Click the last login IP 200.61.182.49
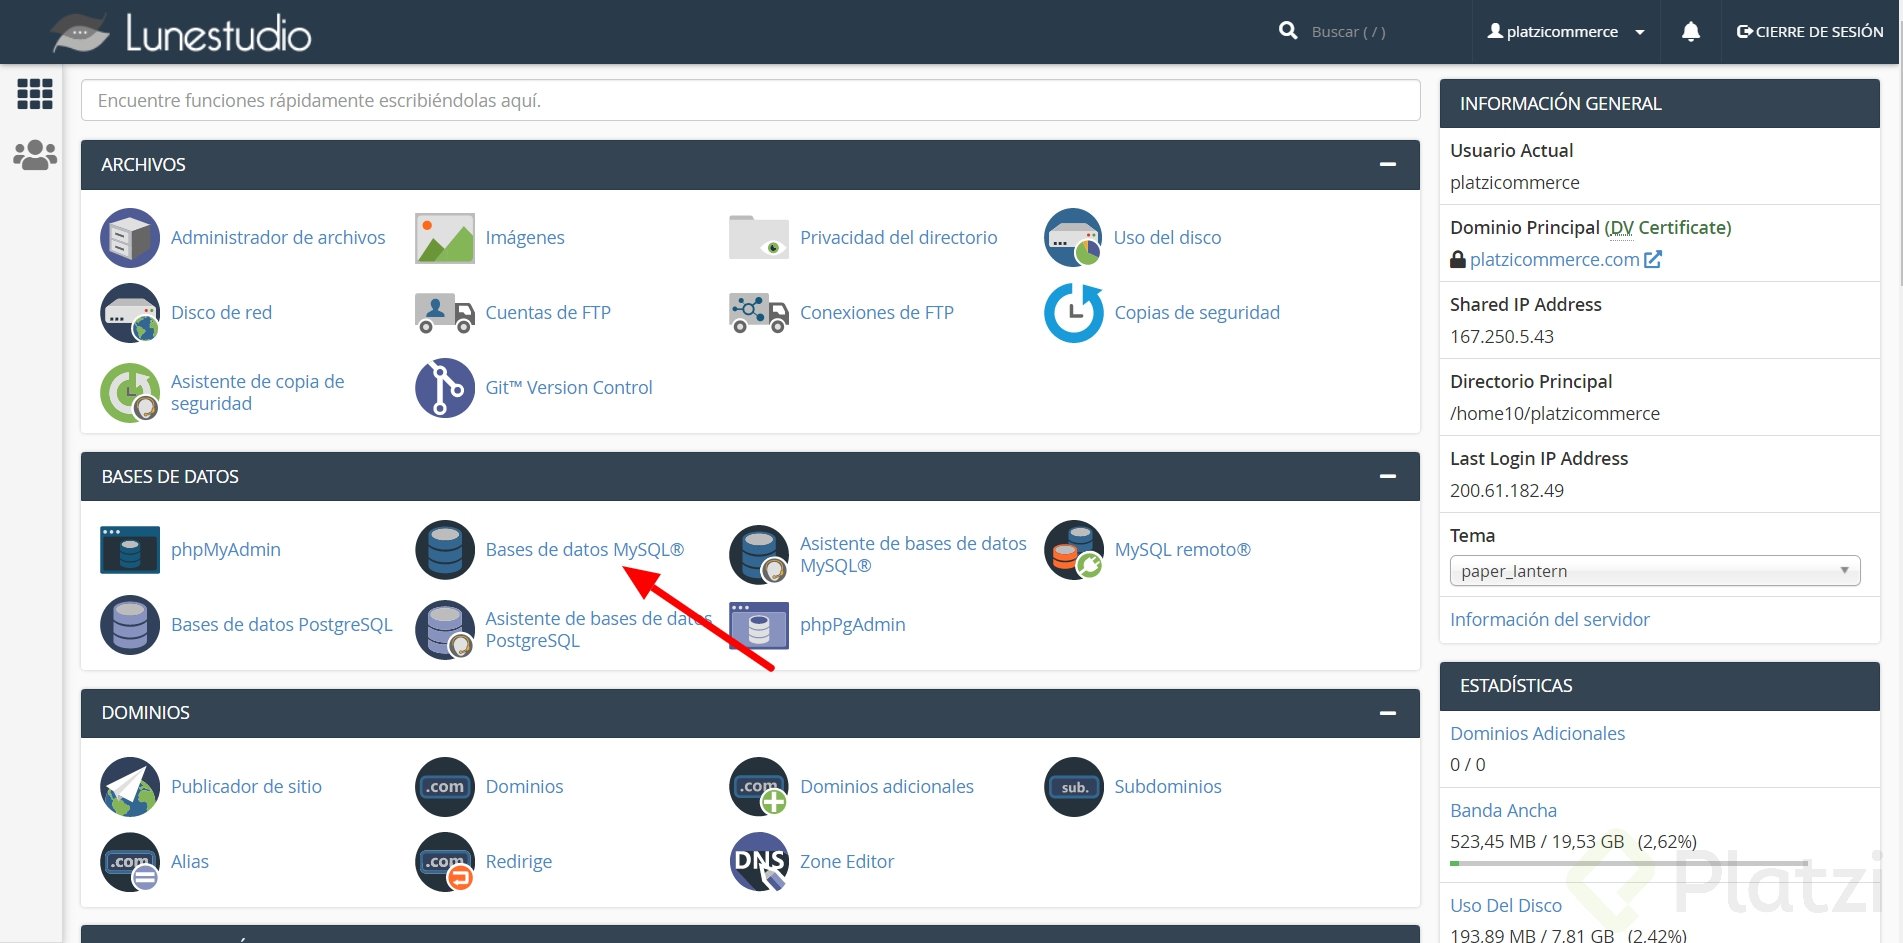1903x943 pixels. point(1507,491)
